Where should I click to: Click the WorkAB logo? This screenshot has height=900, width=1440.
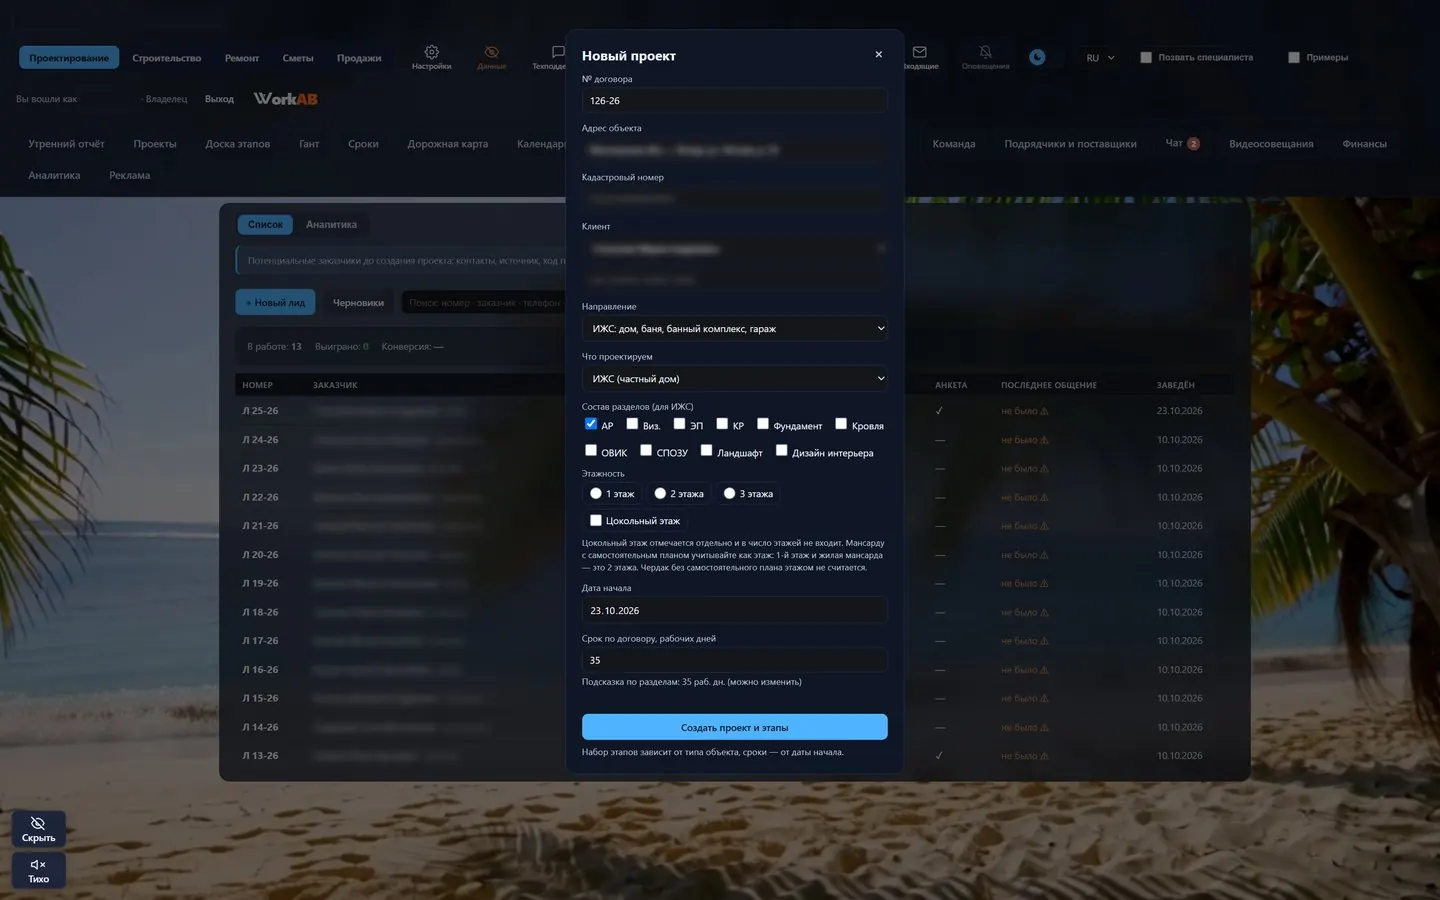click(x=285, y=98)
